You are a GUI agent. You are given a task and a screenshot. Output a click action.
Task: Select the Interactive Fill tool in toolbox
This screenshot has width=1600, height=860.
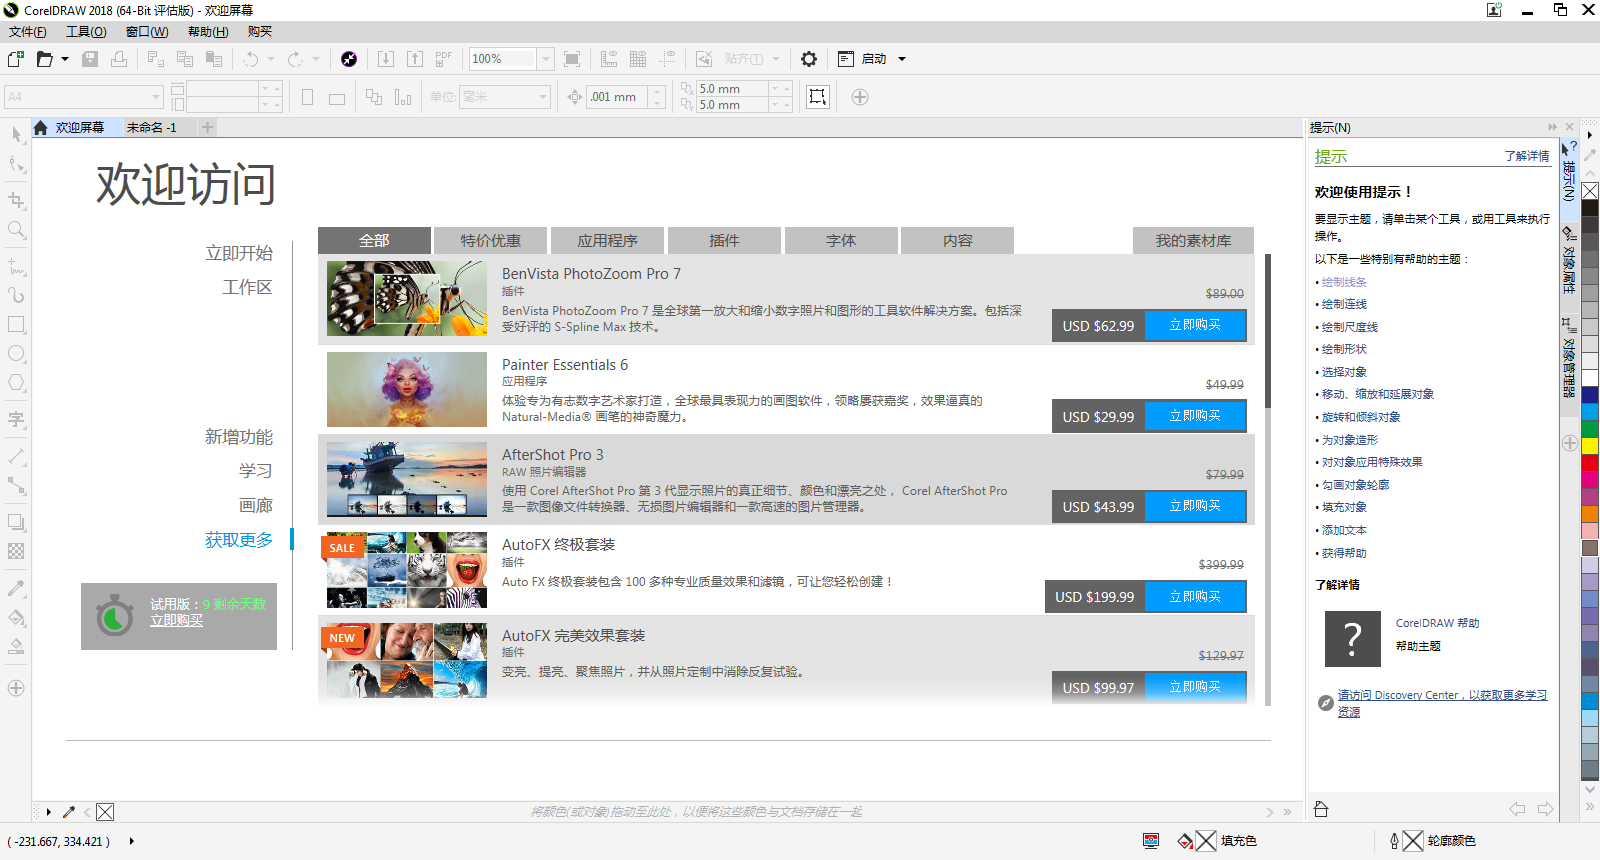(16, 617)
